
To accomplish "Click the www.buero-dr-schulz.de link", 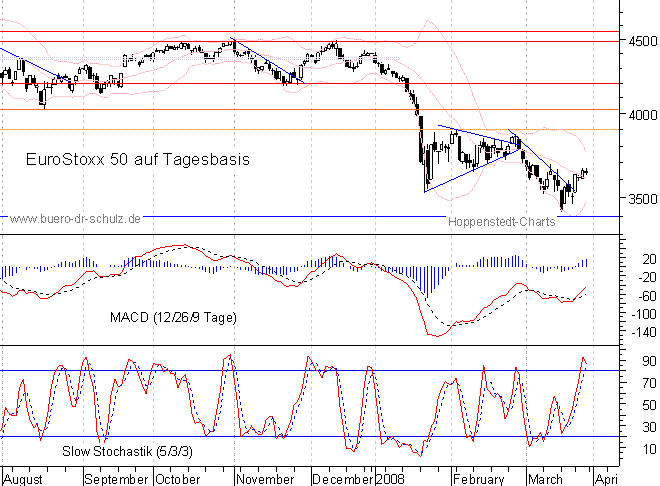I will (75, 217).
